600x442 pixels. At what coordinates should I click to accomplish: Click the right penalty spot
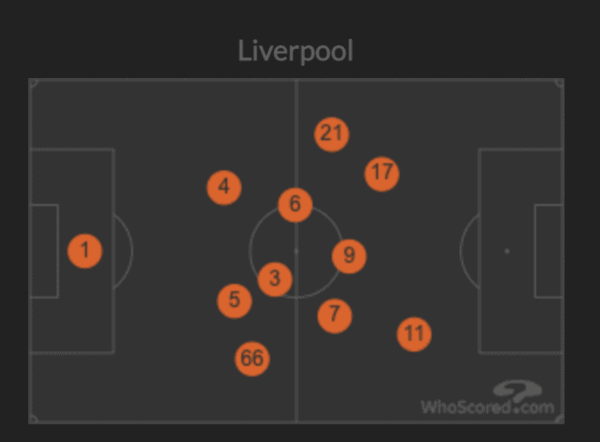point(507,251)
